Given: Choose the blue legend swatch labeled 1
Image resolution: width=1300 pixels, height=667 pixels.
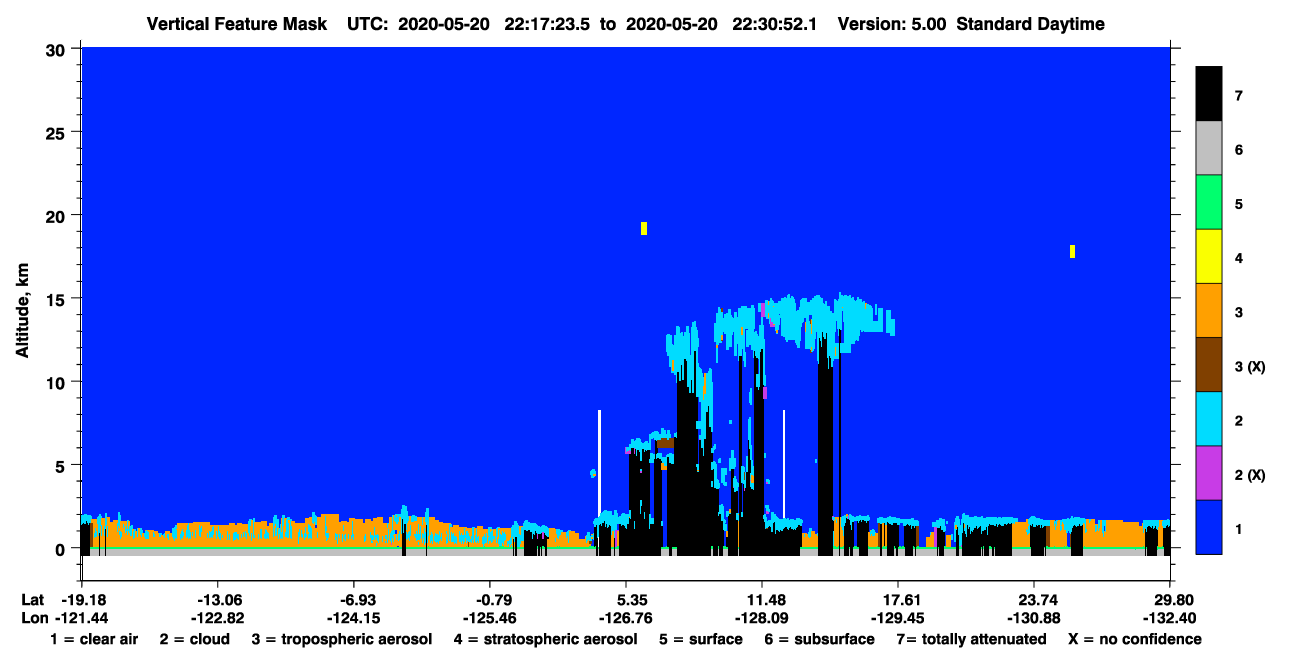Looking at the screenshot, I should pos(1209,527).
